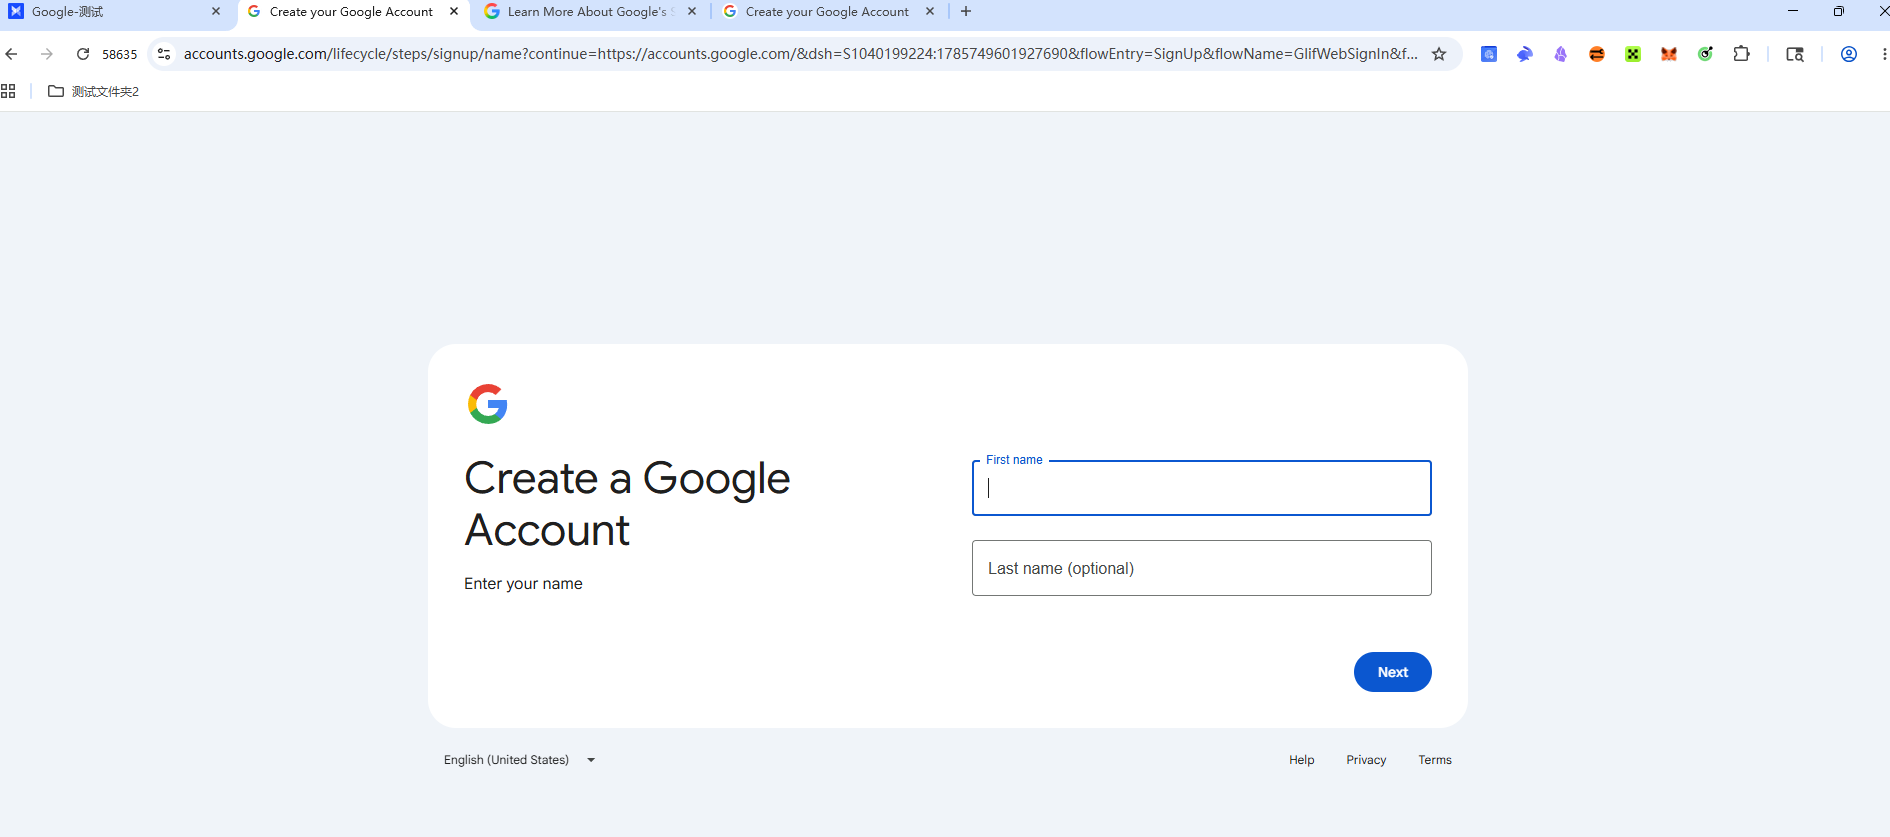This screenshot has width=1890, height=837.
Task: Close the Google-测试 tab
Action: click(x=216, y=12)
